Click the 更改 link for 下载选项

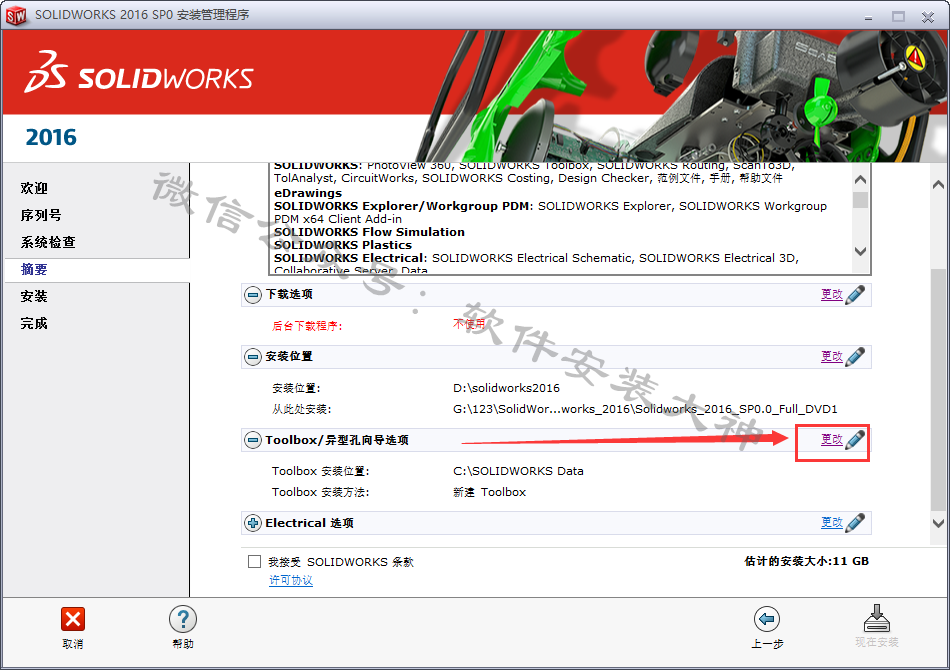pos(832,294)
